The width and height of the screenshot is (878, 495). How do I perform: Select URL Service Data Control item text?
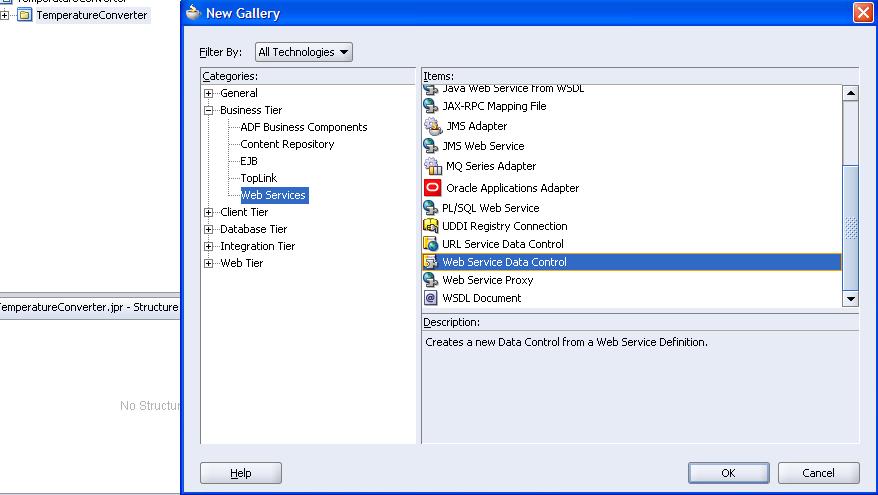pyautogui.click(x=503, y=244)
